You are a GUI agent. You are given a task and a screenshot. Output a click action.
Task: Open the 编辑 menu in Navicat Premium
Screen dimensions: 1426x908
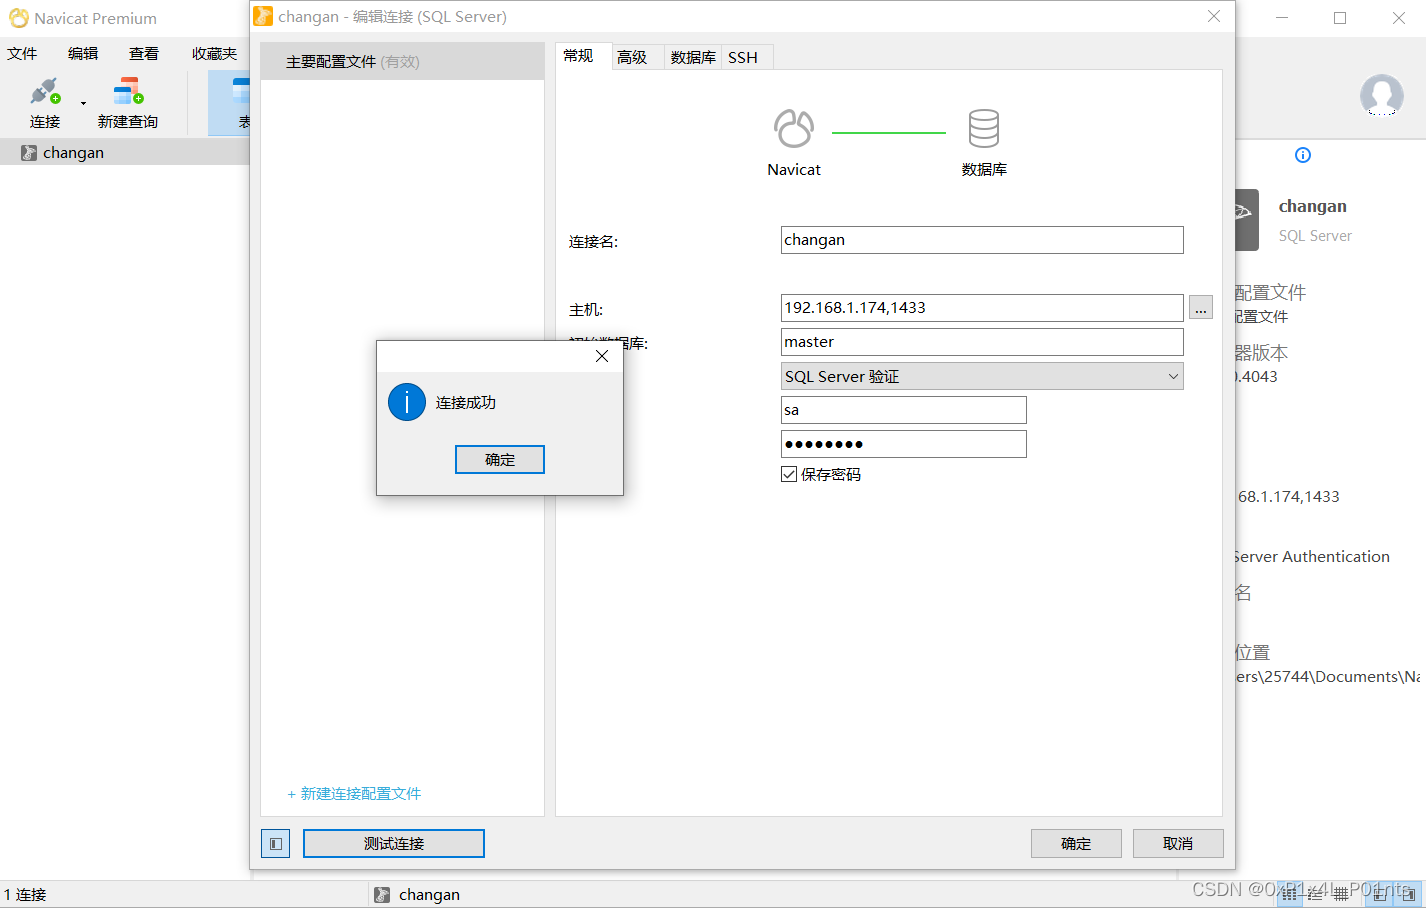(83, 54)
